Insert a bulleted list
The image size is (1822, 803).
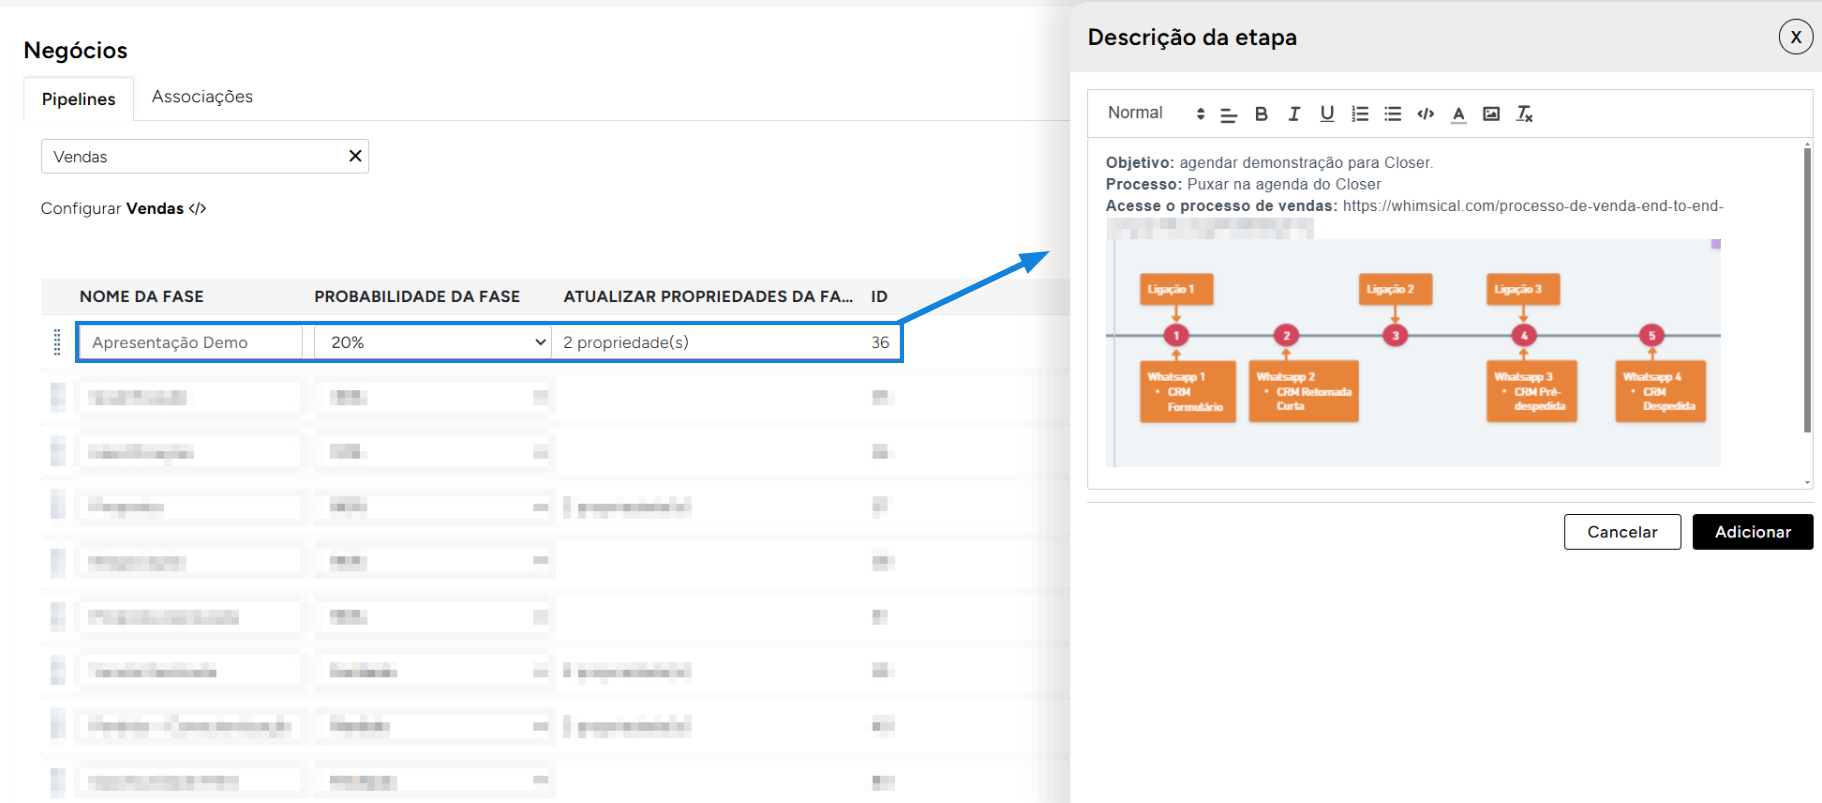tap(1393, 114)
